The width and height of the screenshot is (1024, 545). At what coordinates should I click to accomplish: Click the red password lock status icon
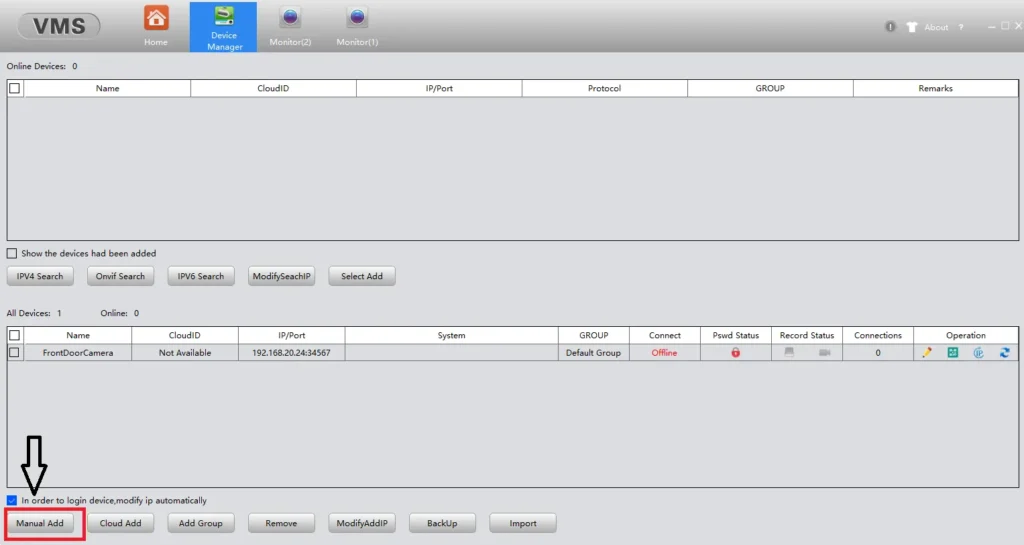[735, 352]
